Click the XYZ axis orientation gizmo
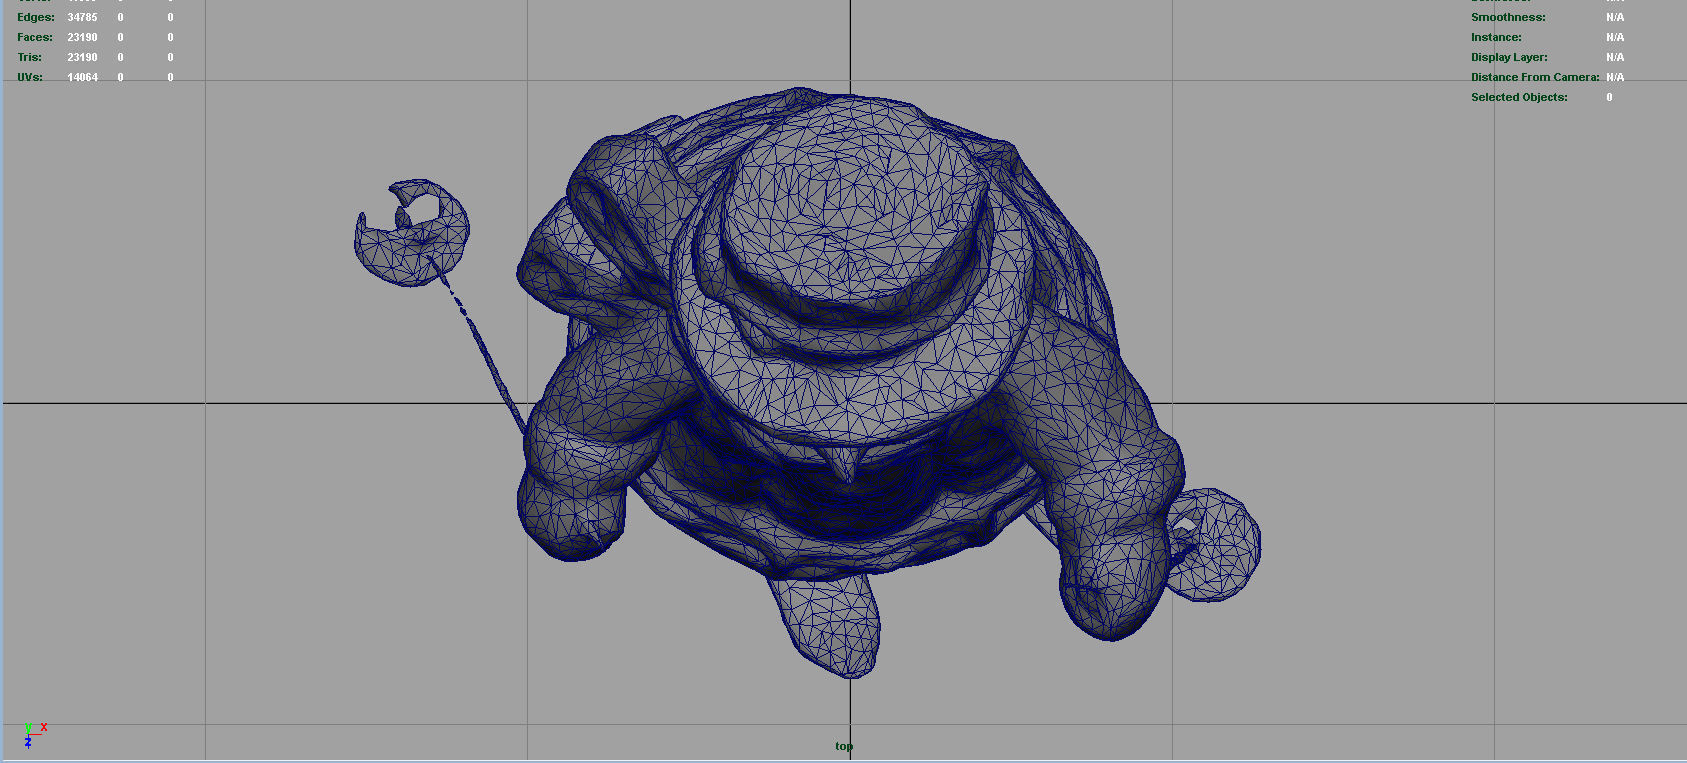Screen dimensions: 1687x763 pyautogui.click(x=34, y=735)
